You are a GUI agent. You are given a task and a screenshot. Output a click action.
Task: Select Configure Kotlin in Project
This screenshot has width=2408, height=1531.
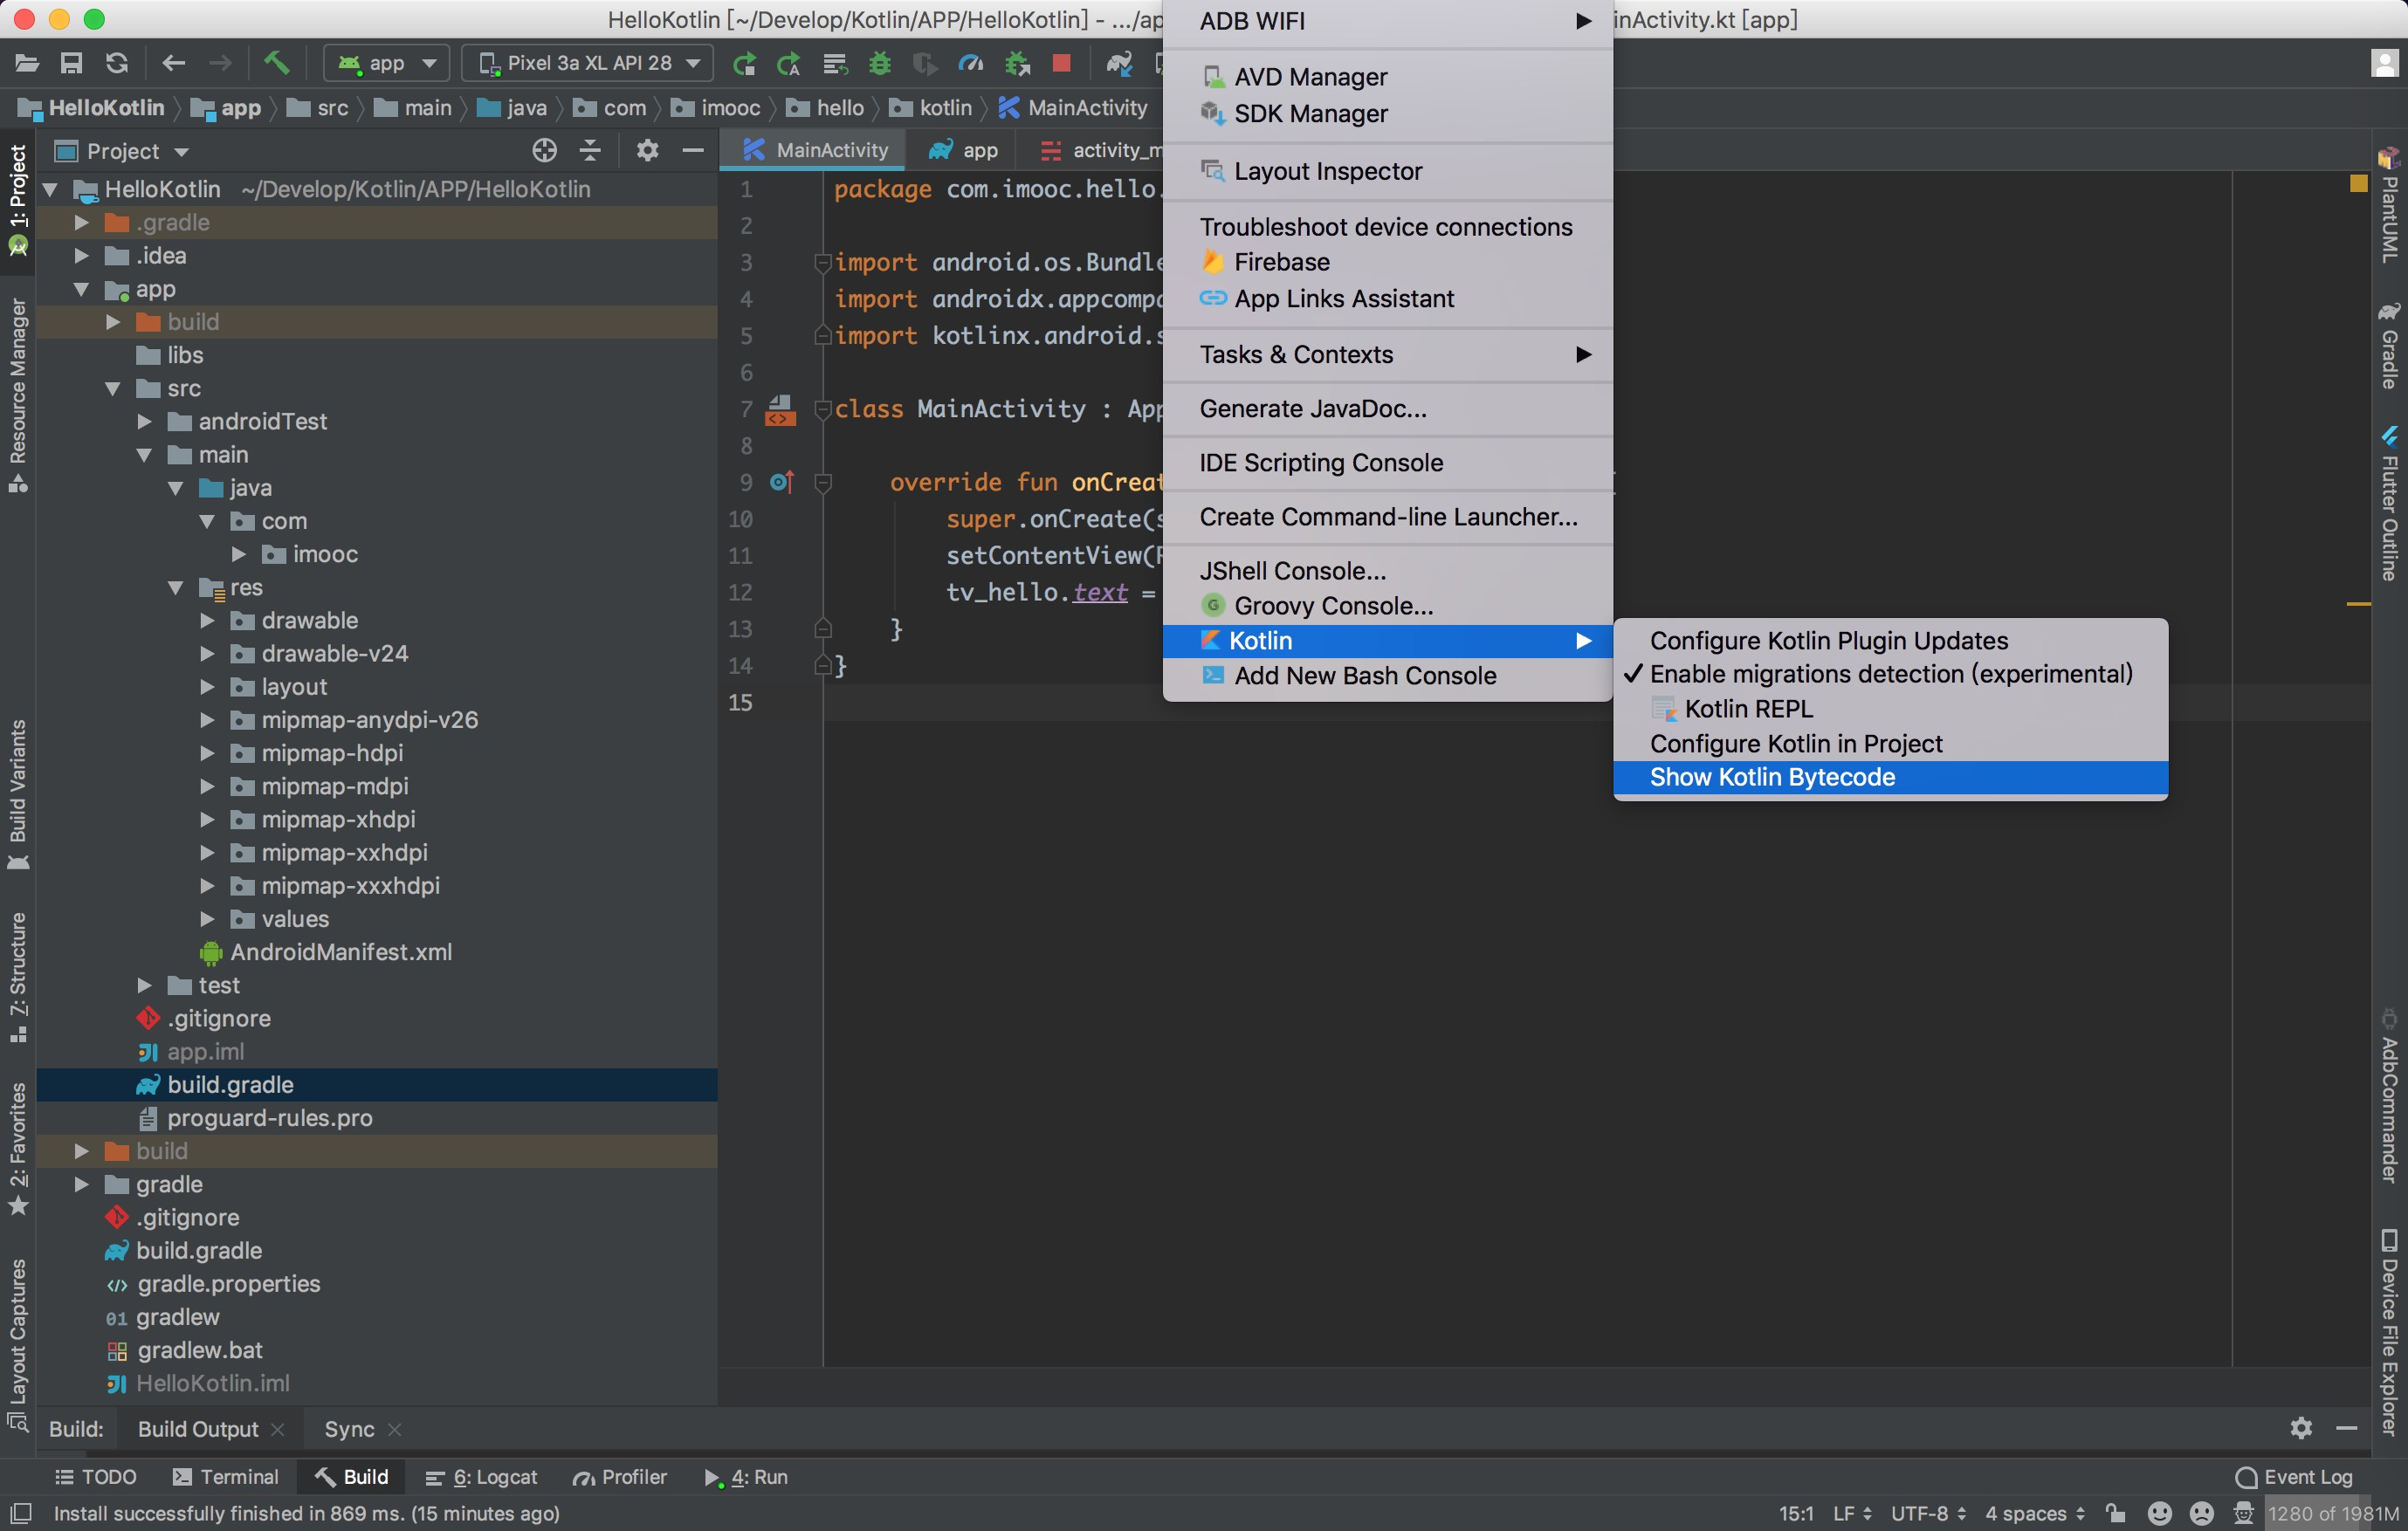1890,744
